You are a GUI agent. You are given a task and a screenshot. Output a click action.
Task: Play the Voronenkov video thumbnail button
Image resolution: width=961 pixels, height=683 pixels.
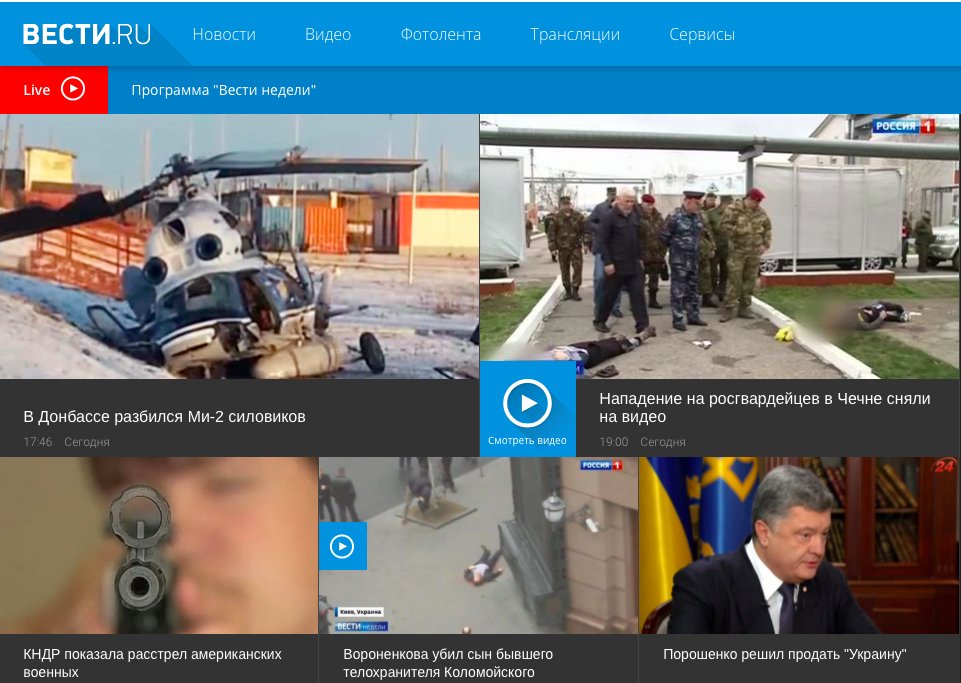pyautogui.click(x=342, y=546)
